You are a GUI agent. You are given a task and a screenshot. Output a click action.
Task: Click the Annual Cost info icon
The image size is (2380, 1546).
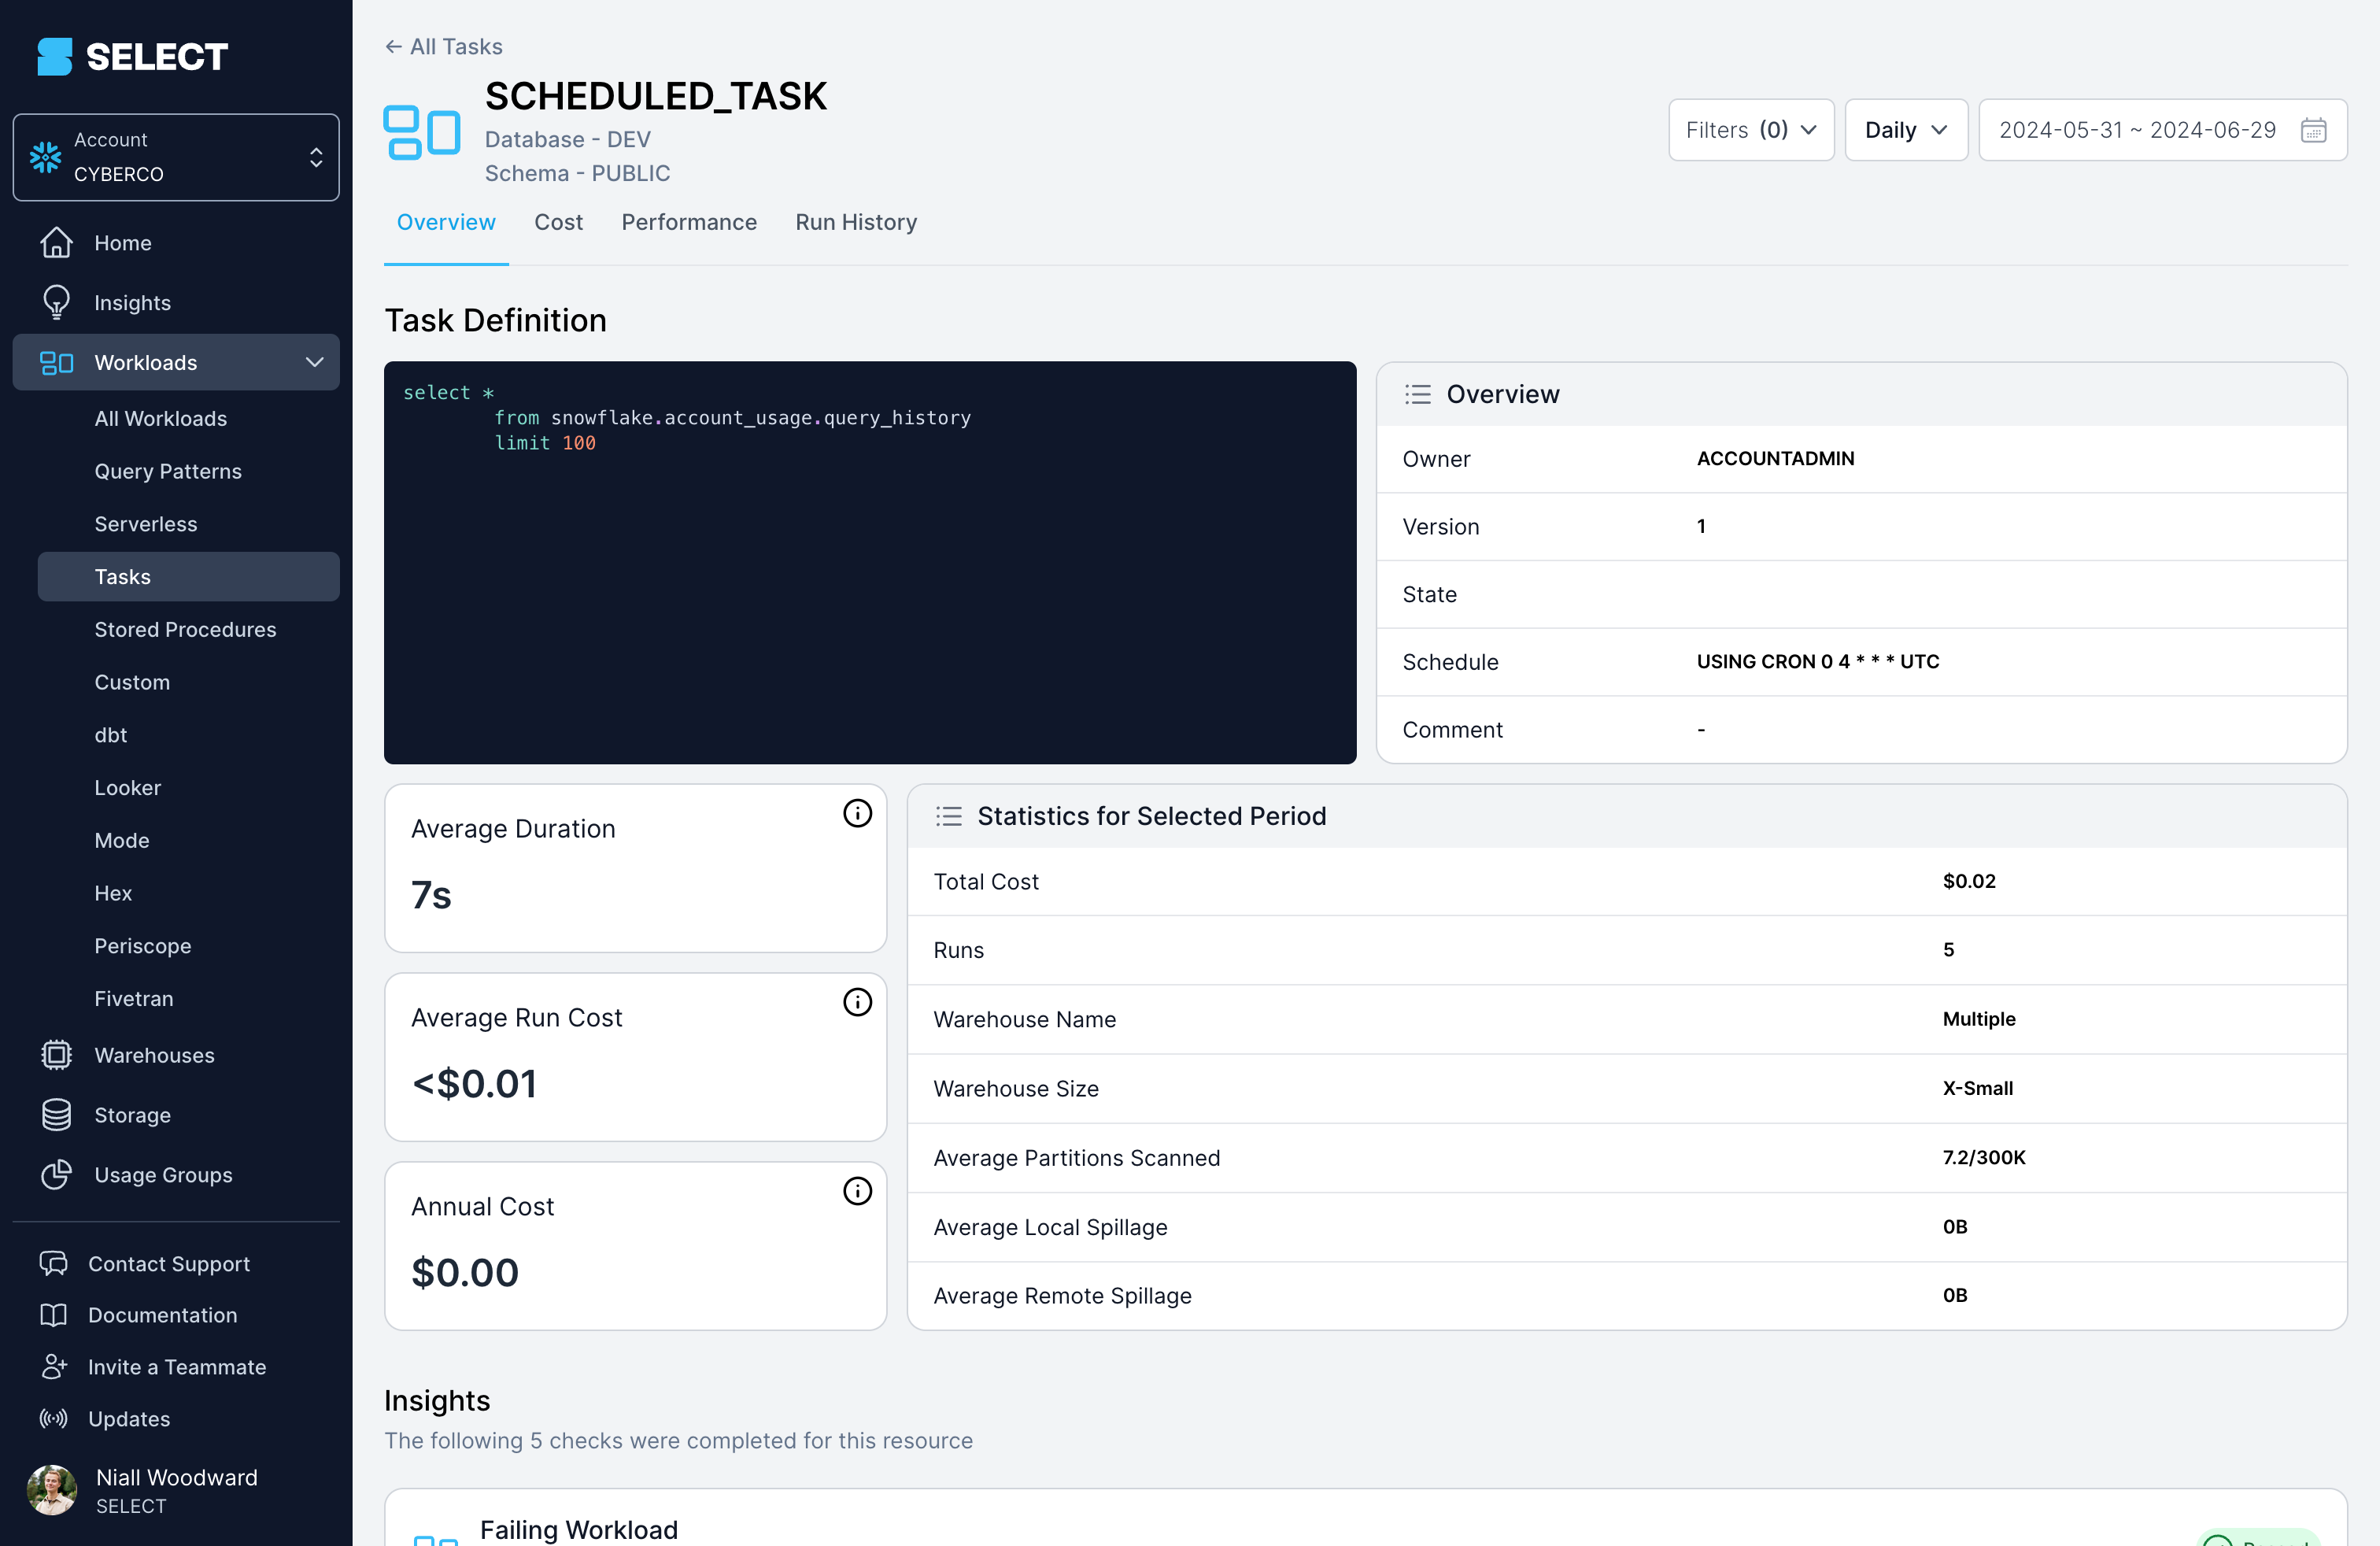[857, 1192]
